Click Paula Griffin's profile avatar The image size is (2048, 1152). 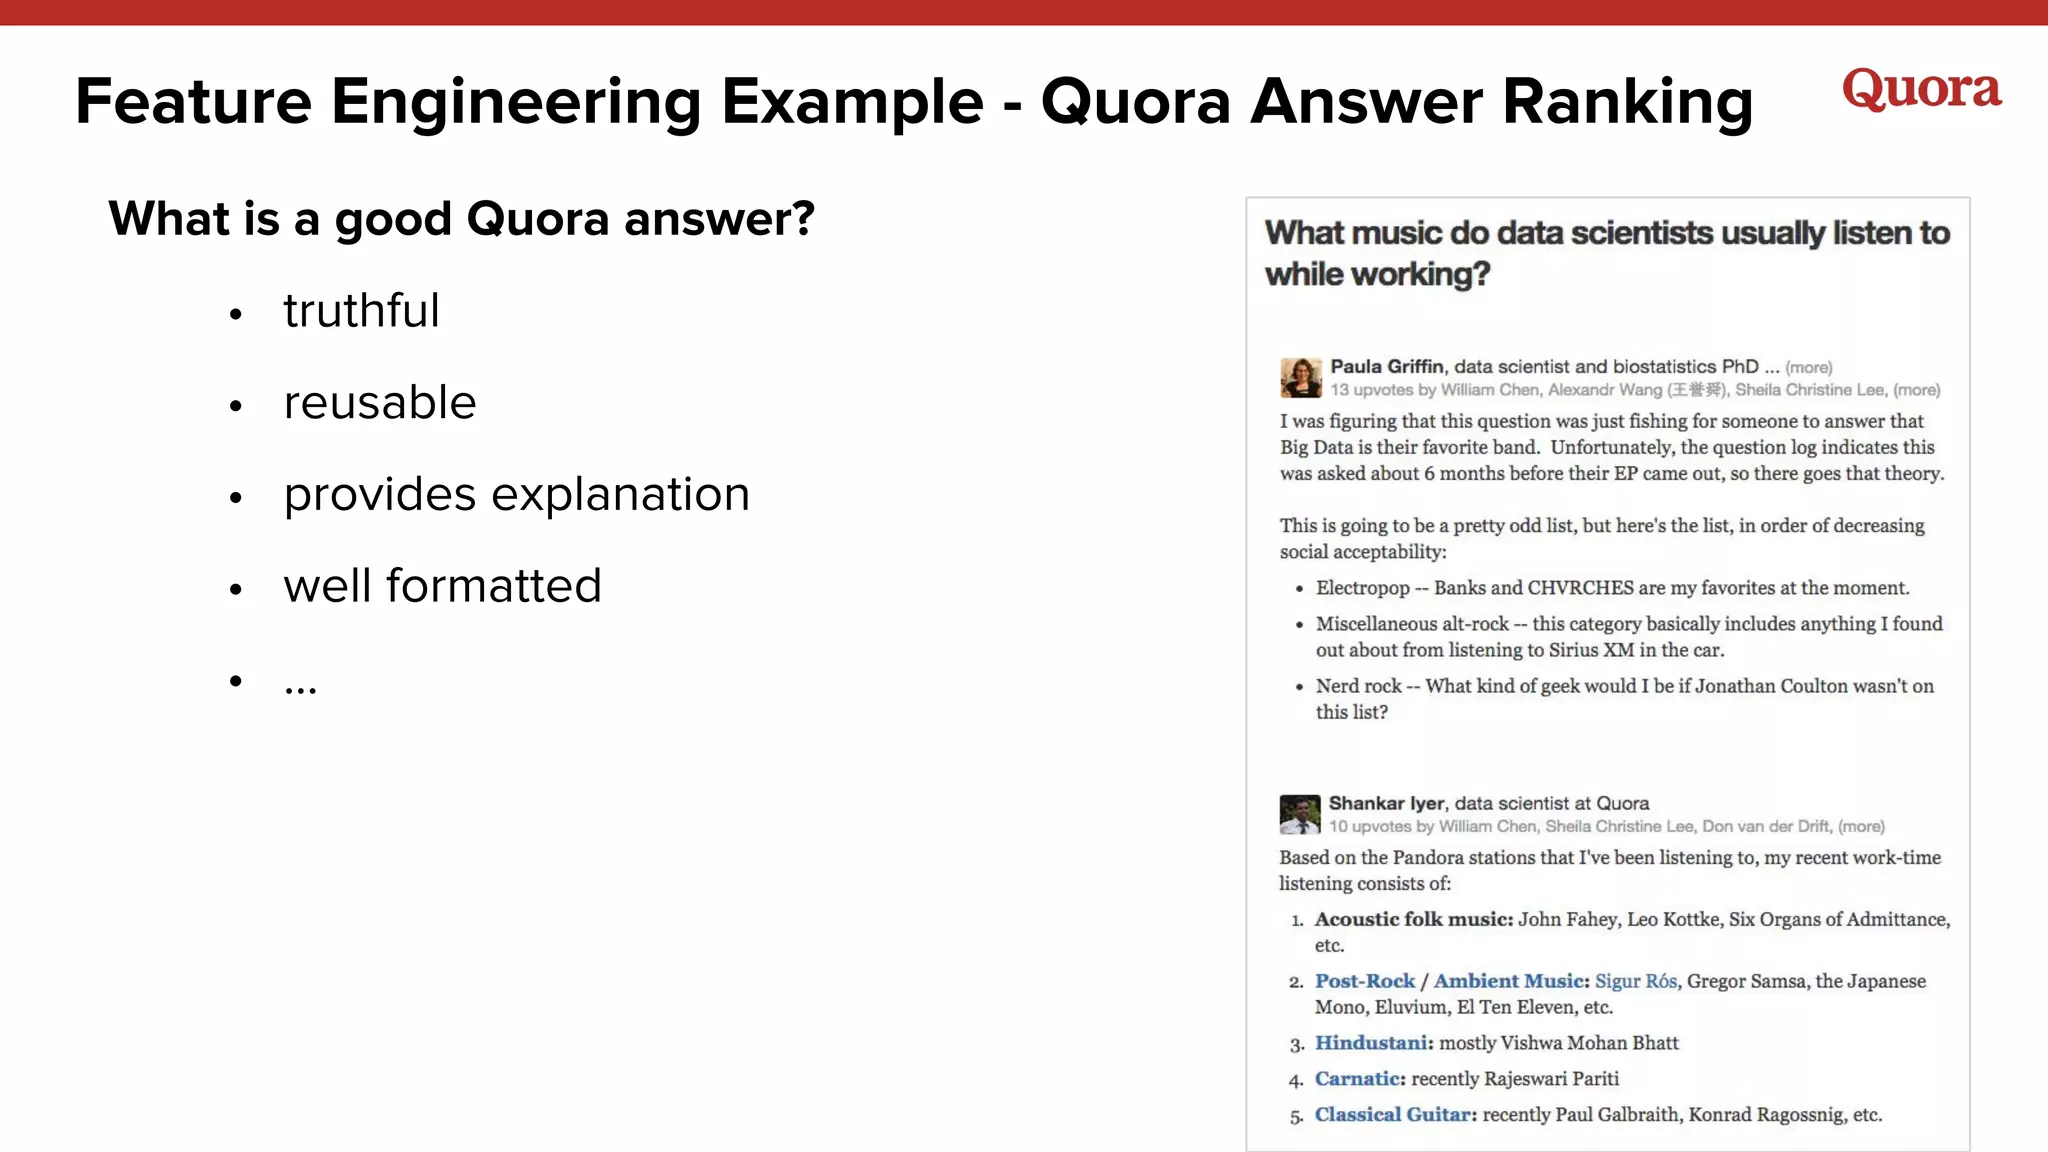pyautogui.click(x=1301, y=378)
